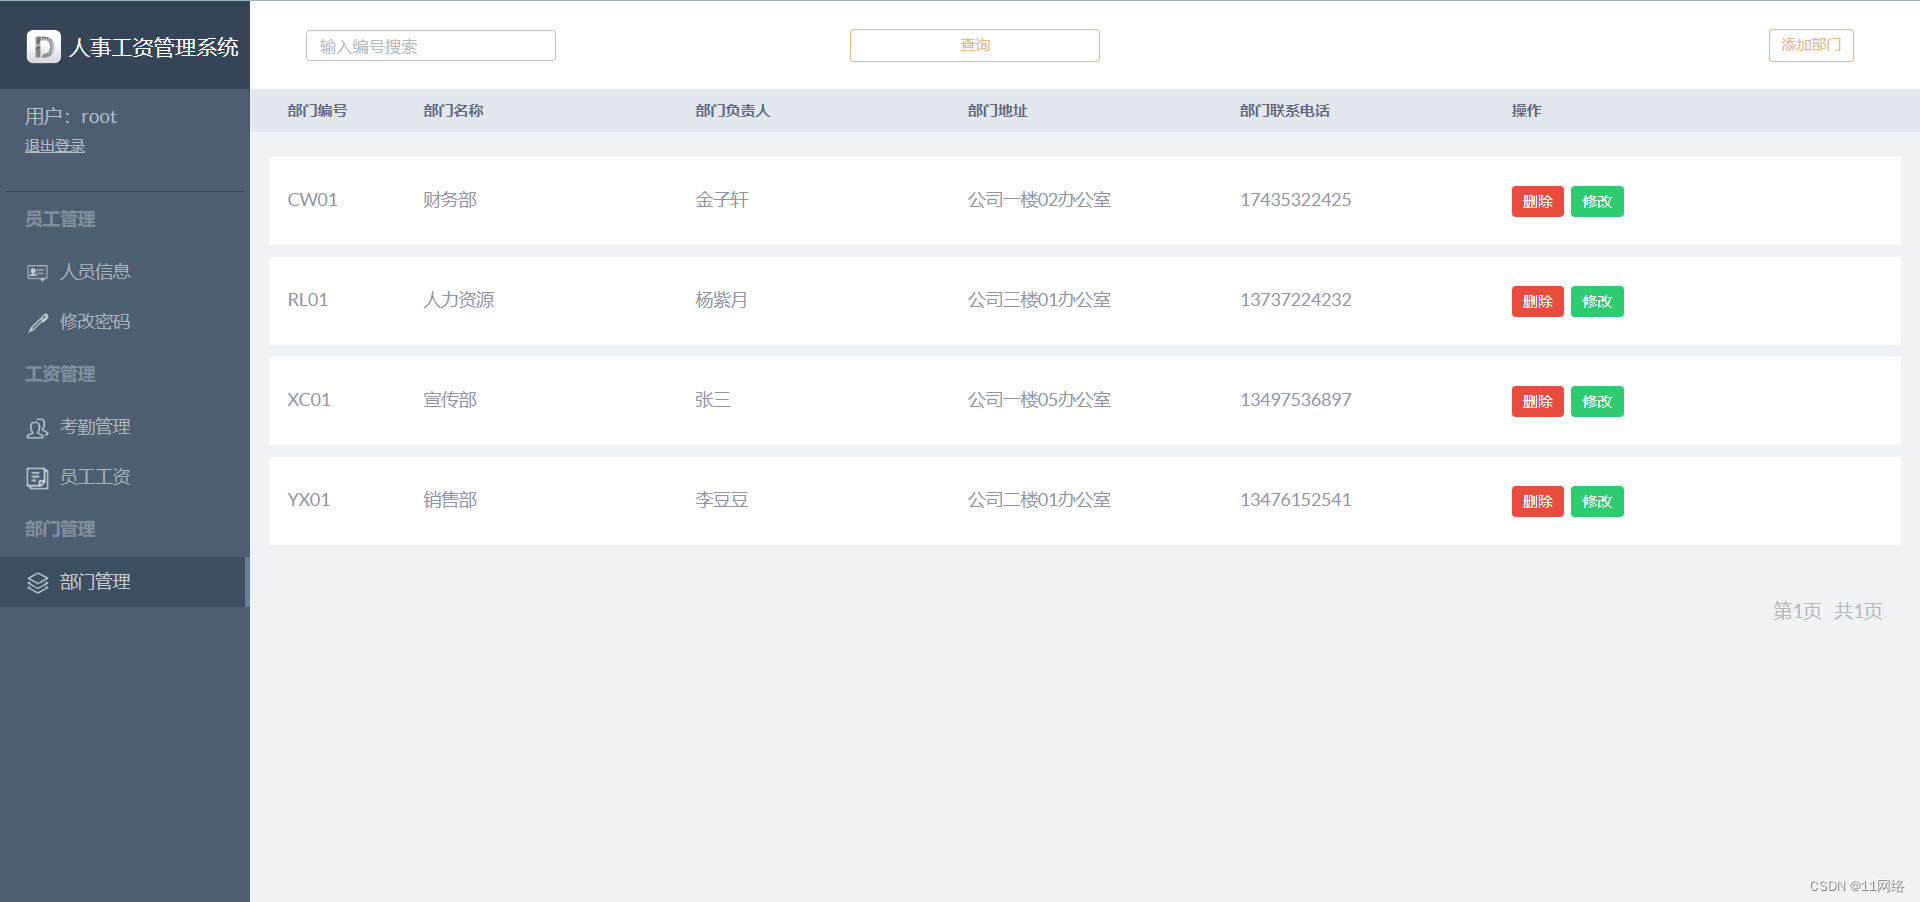
Task: Click the 部门地址 column header
Action: [997, 111]
